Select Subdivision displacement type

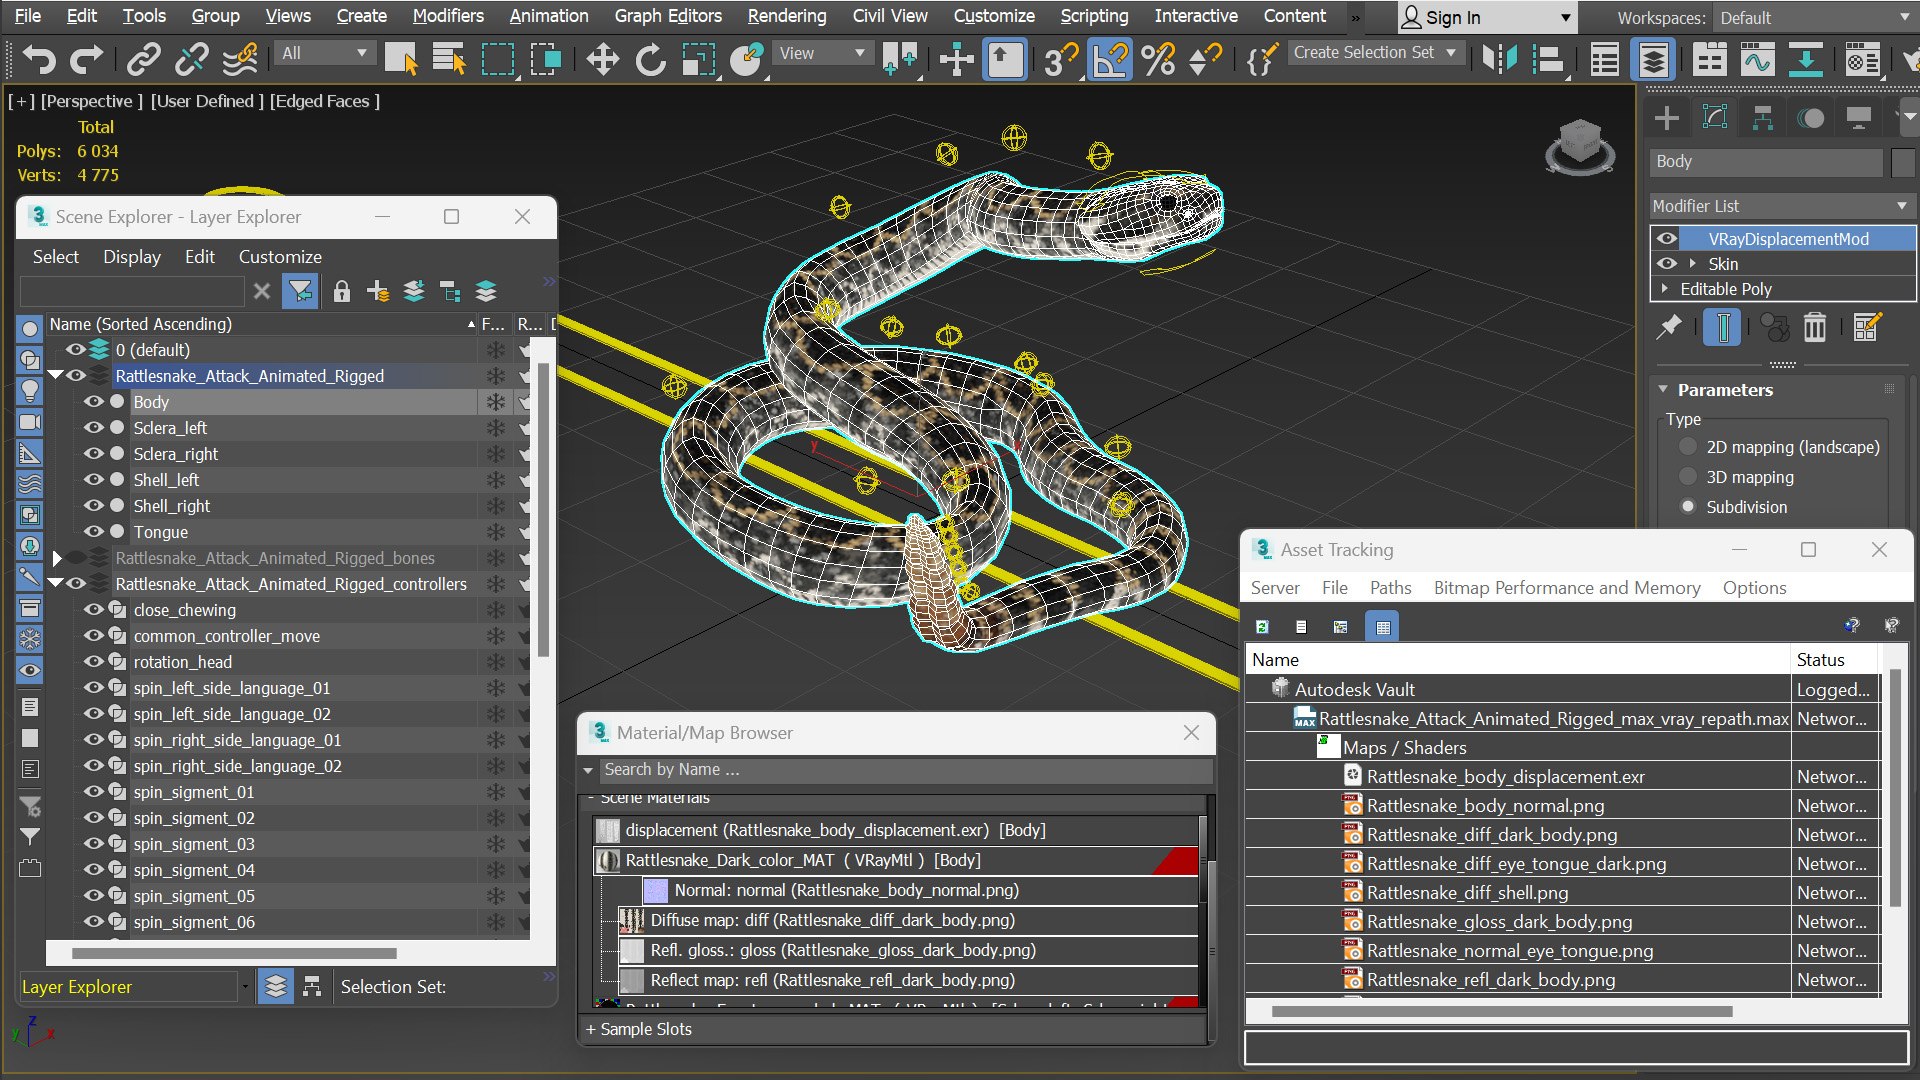pos(1688,507)
